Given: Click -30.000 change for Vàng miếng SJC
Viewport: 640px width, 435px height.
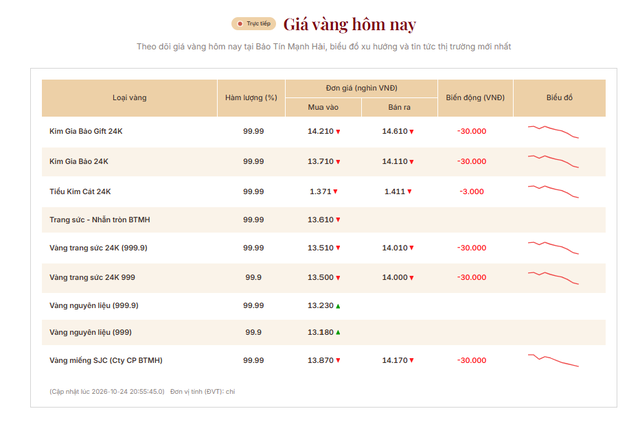Looking at the screenshot, I should click(x=472, y=360).
